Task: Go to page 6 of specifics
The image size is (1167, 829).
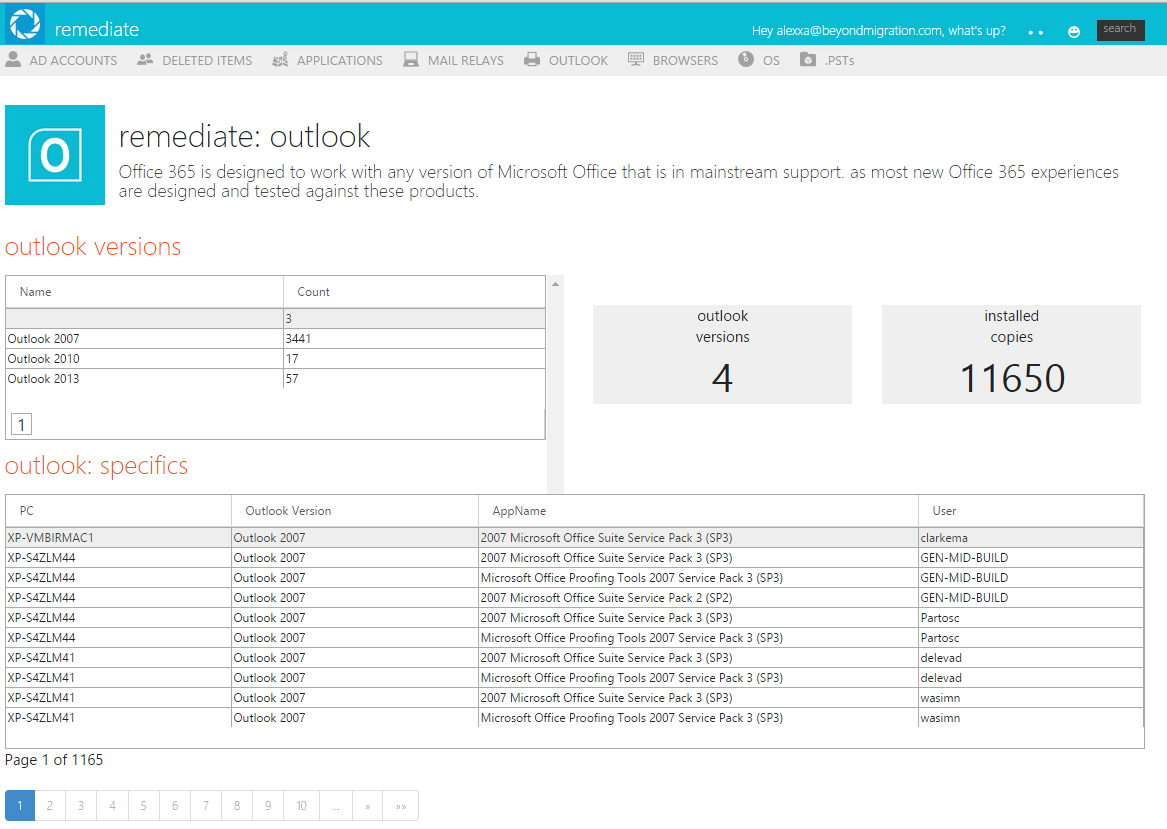Action: (175, 806)
